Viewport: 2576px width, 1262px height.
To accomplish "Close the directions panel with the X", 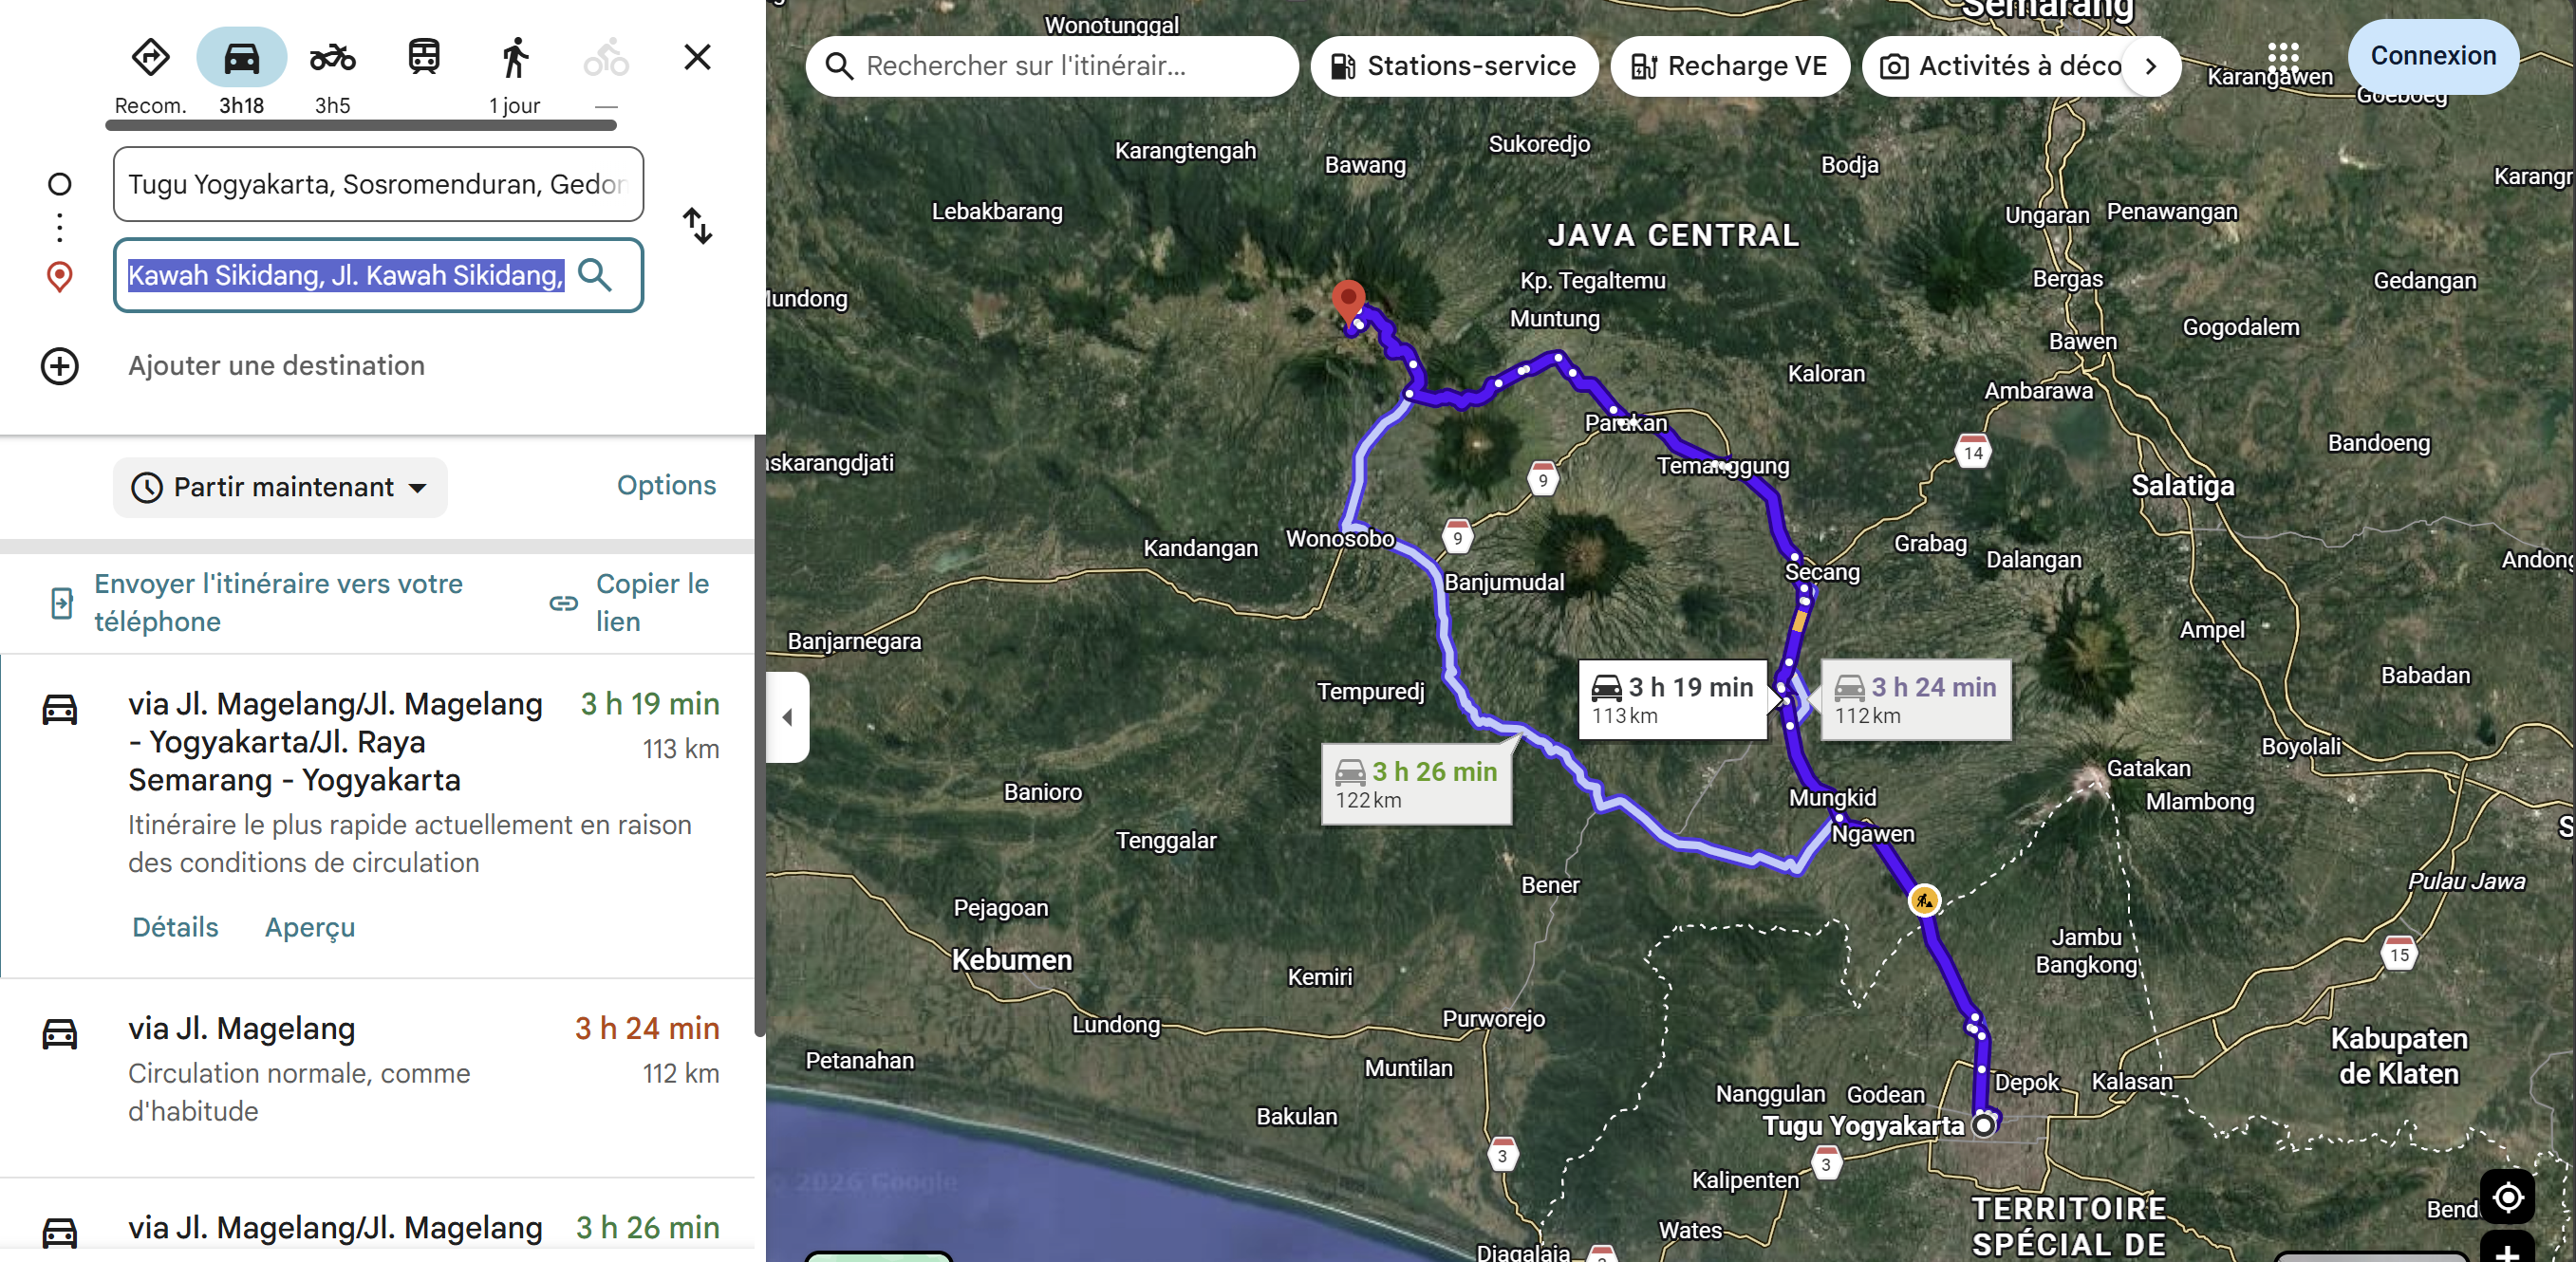I will 697,57.
